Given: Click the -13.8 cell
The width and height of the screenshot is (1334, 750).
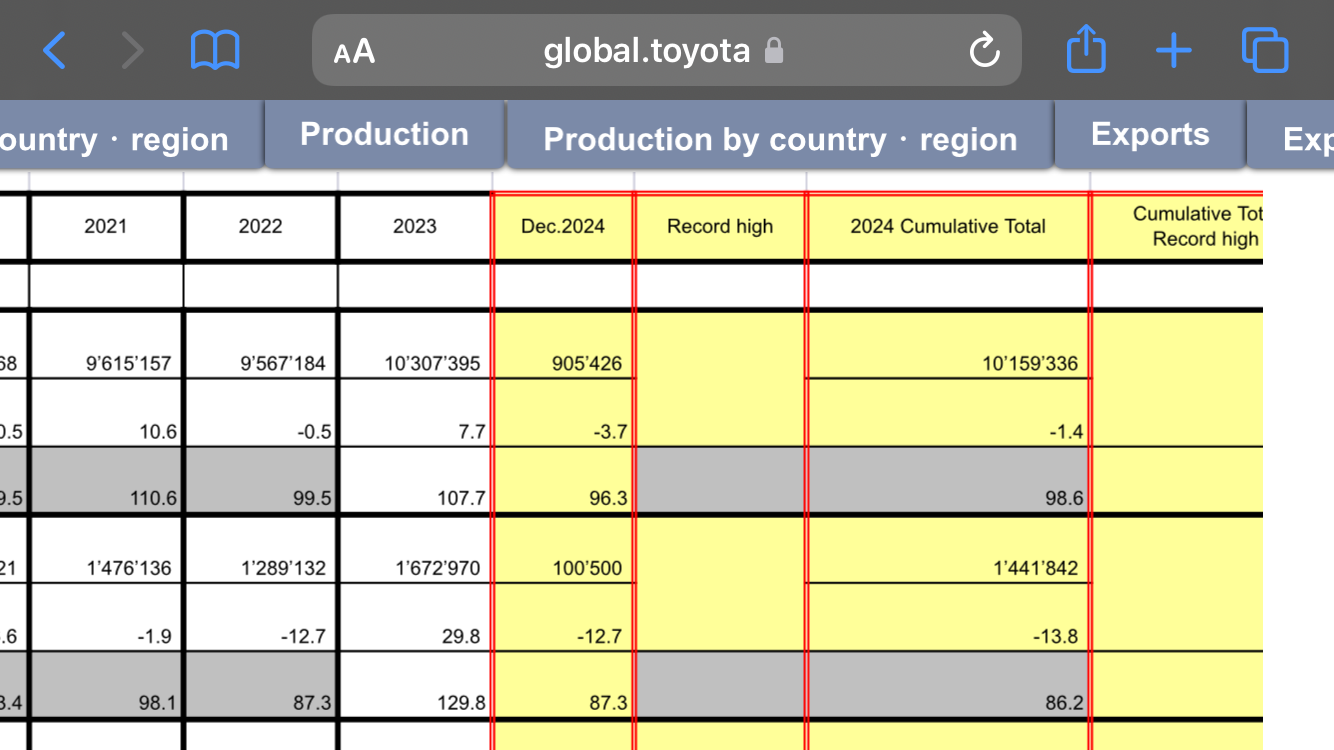Looking at the screenshot, I should [948, 618].
